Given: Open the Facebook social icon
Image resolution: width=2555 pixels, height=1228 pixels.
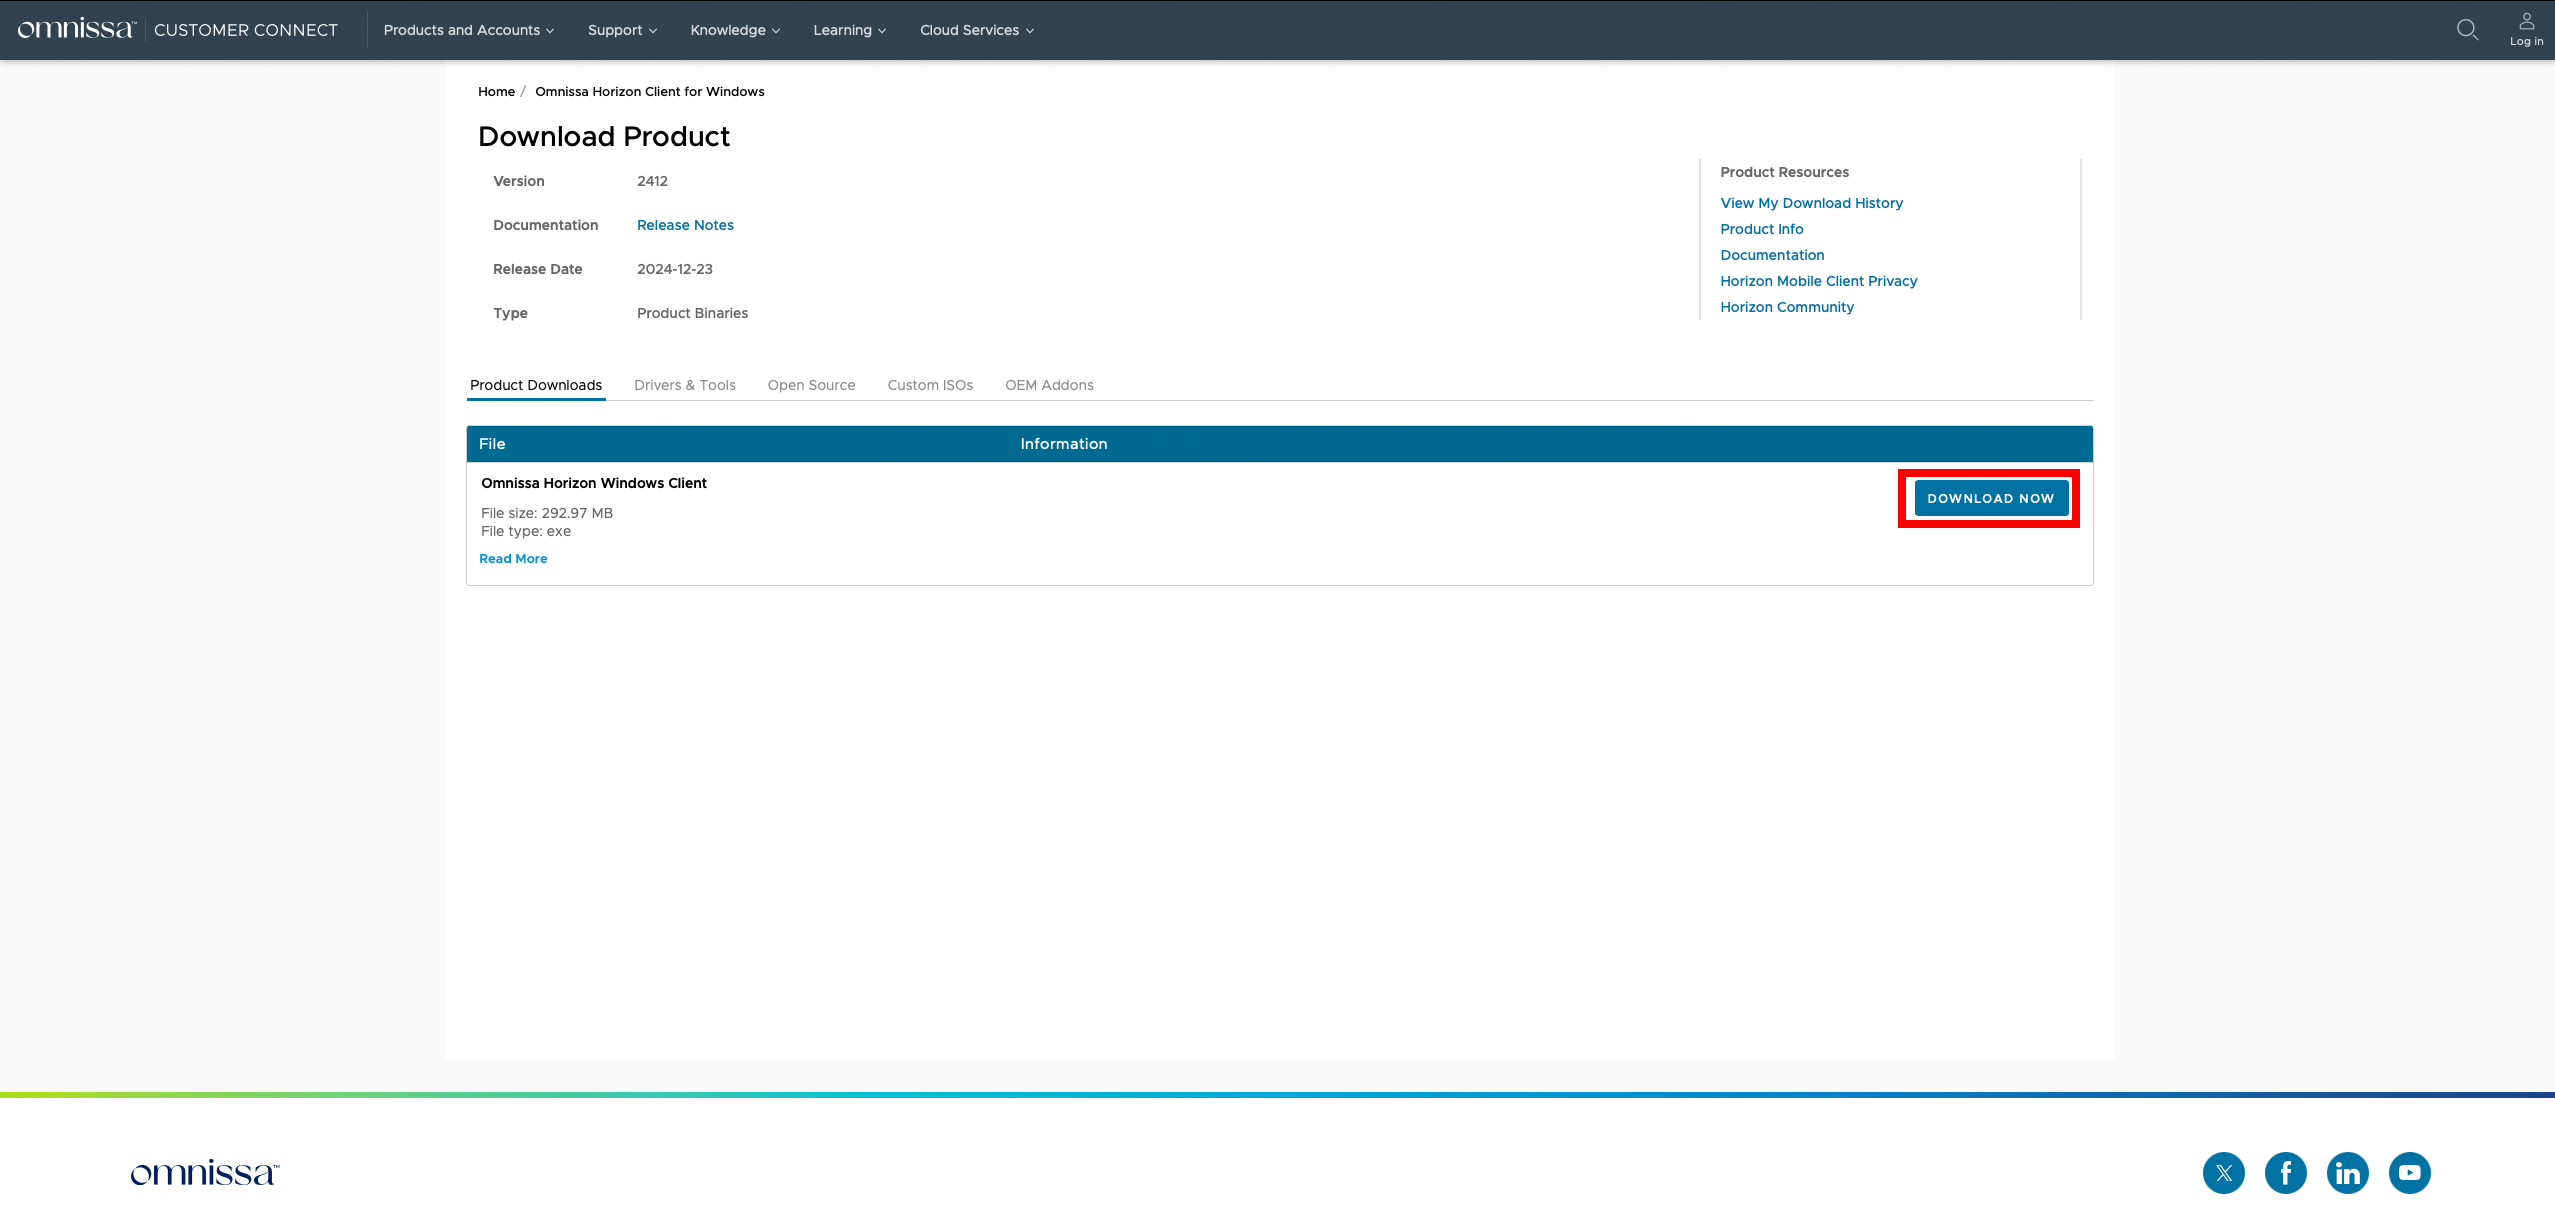Looking at the screenshot, I should [2285, 1173].
